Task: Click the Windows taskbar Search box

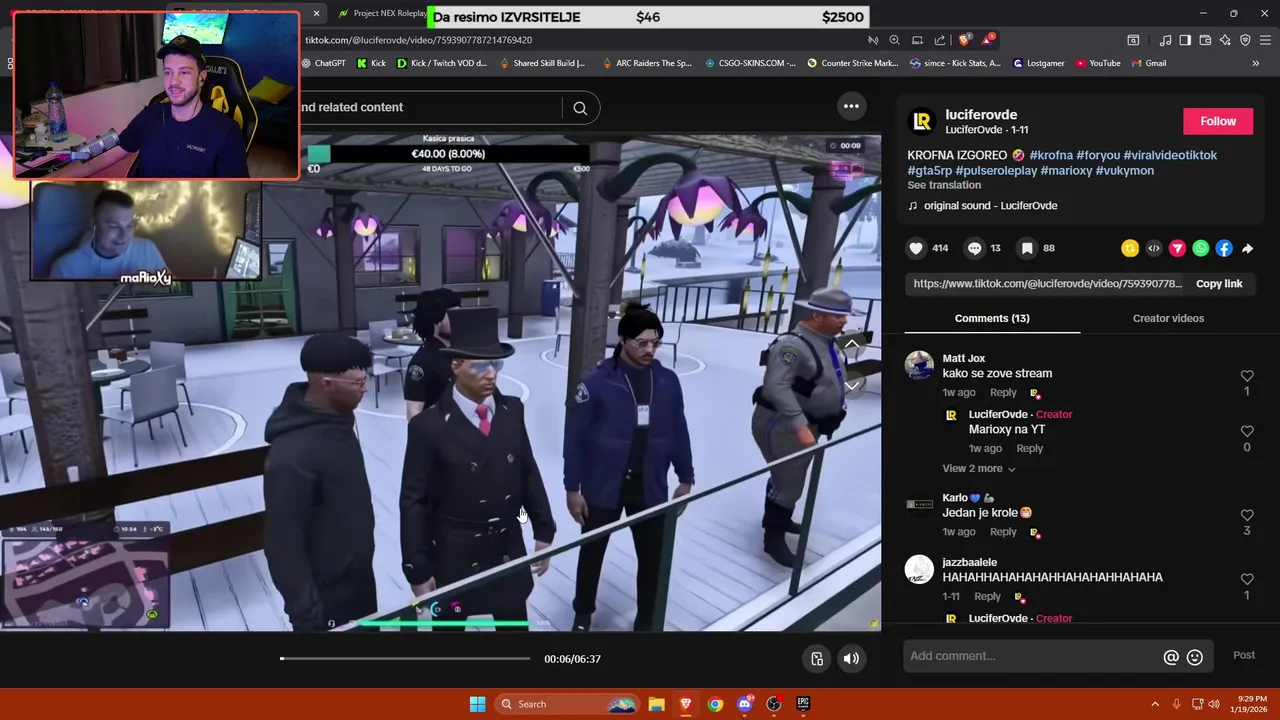Action: coord(566,704)
